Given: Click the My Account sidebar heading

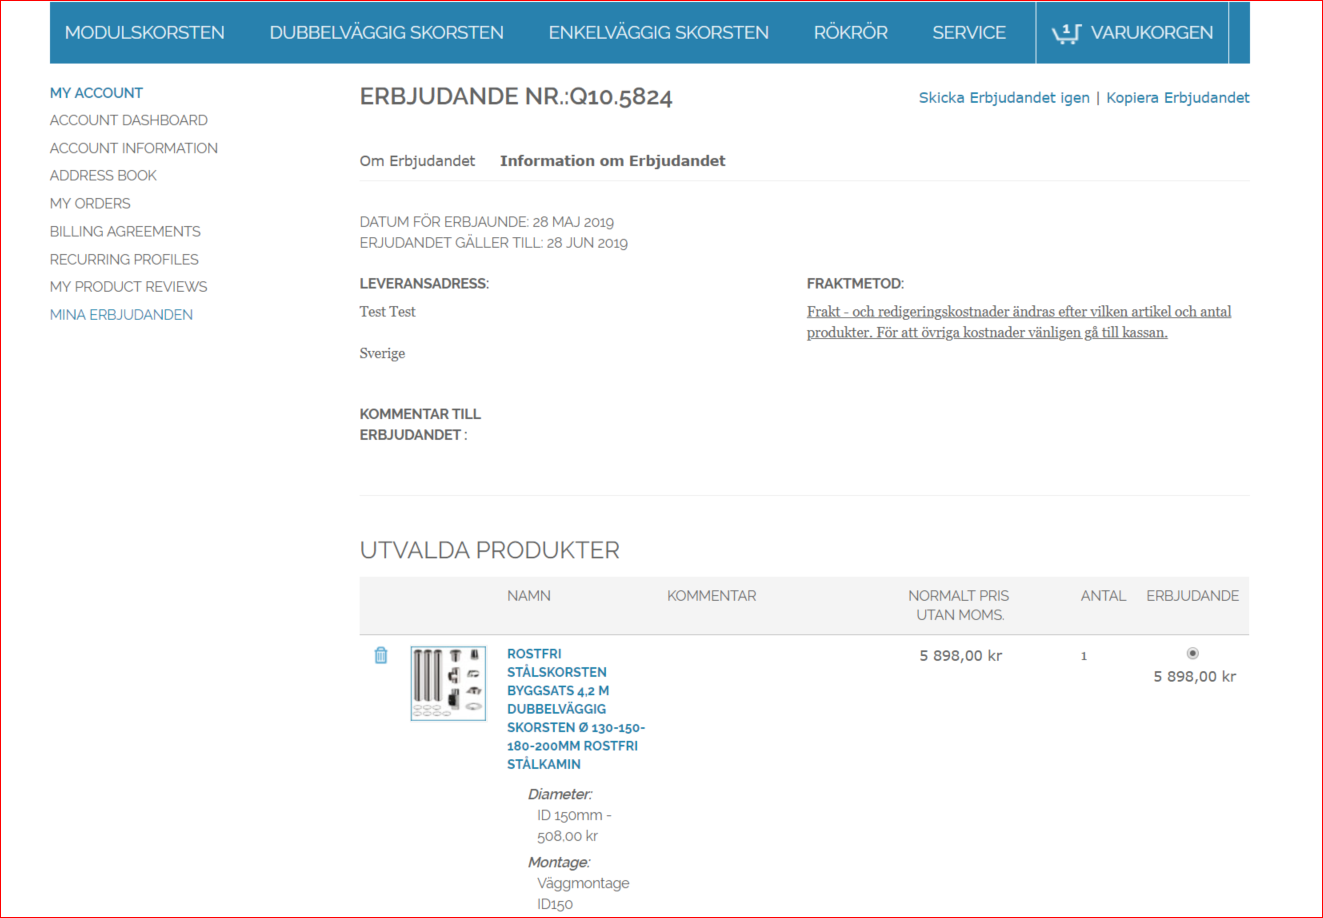Looking at the screenshot, I should (96, 93).
